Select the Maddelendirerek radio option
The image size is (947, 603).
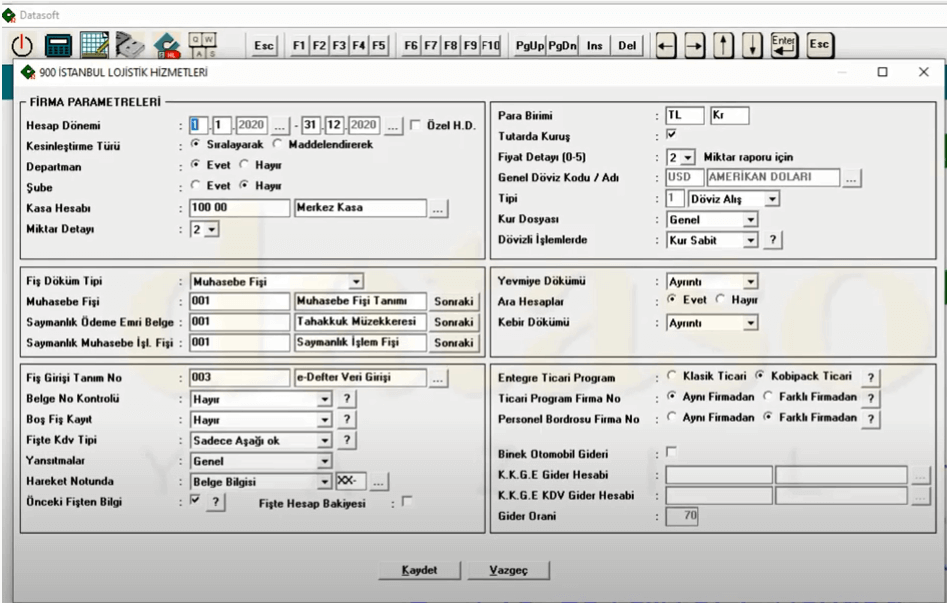(279, 144)
